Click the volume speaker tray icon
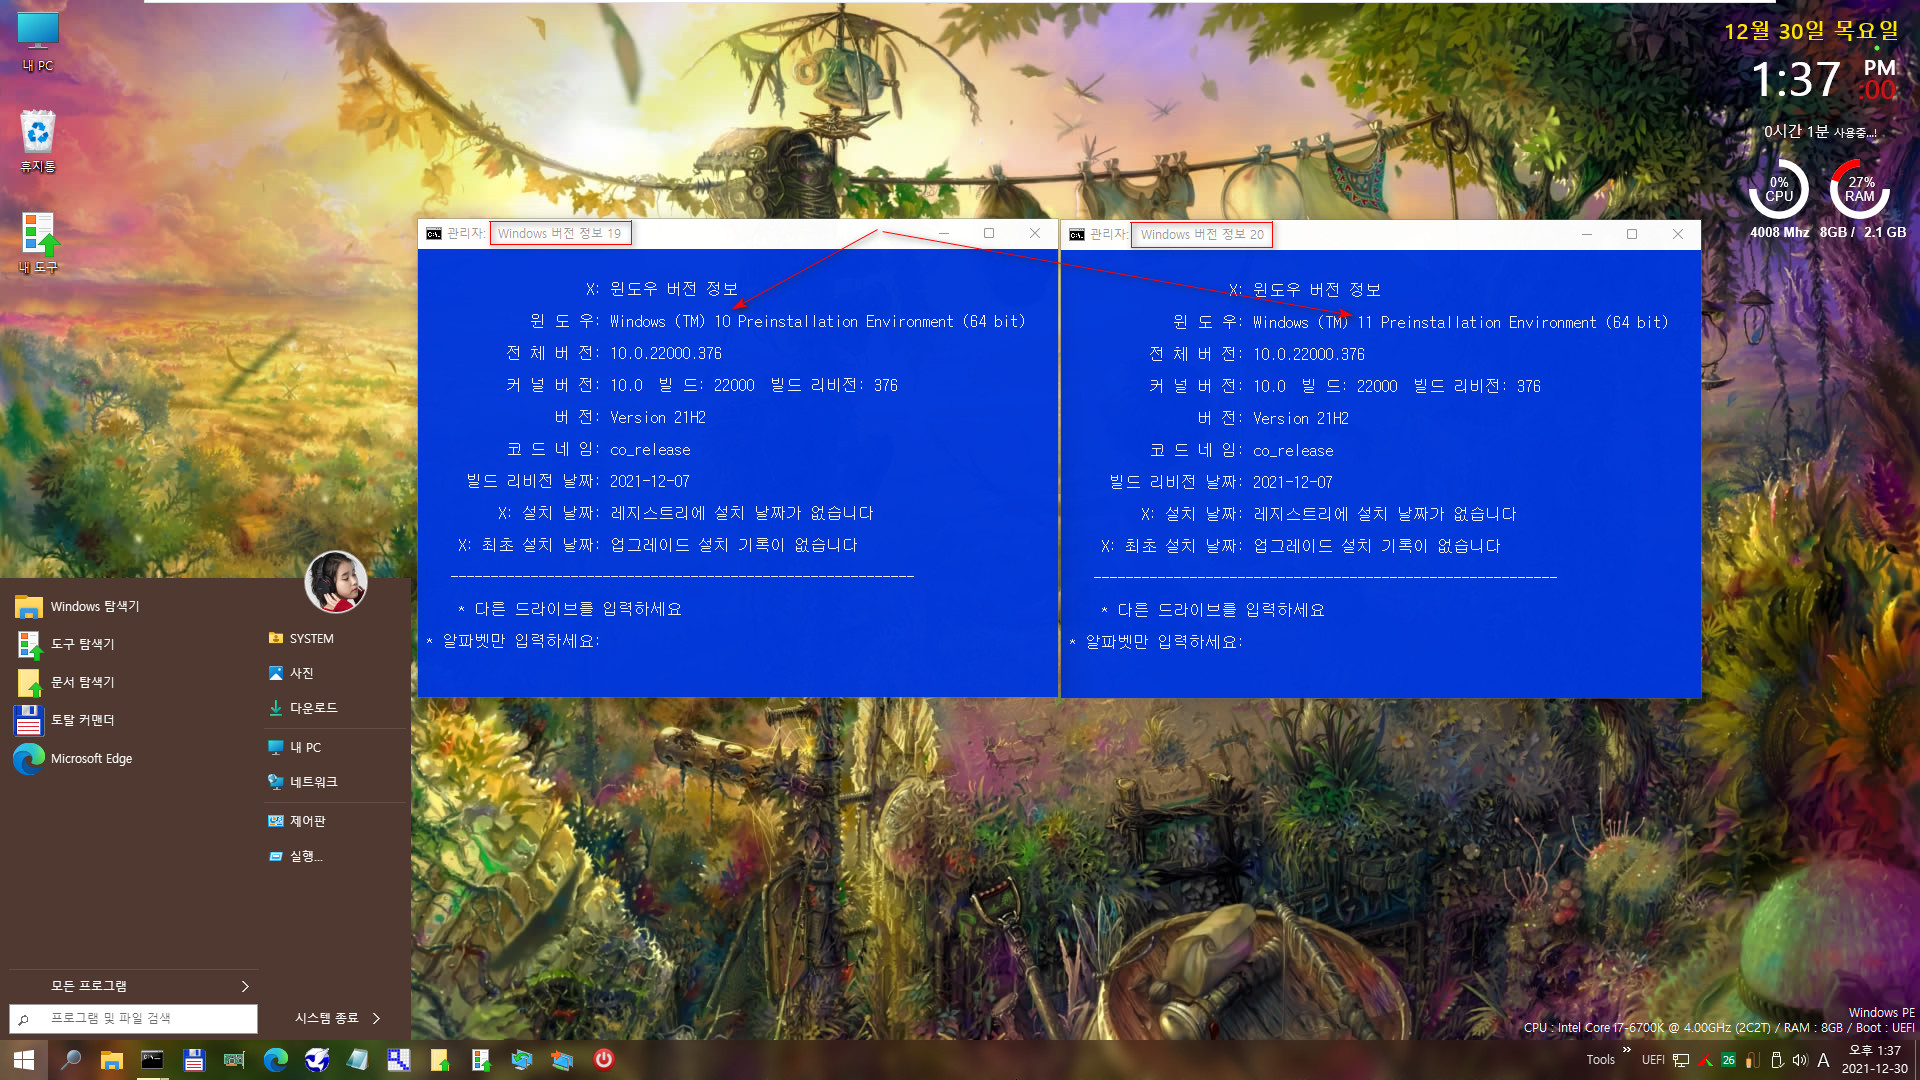Image resolution: width=1920 pixels, height=1080 pixels. click(x=1800, y=1060)
